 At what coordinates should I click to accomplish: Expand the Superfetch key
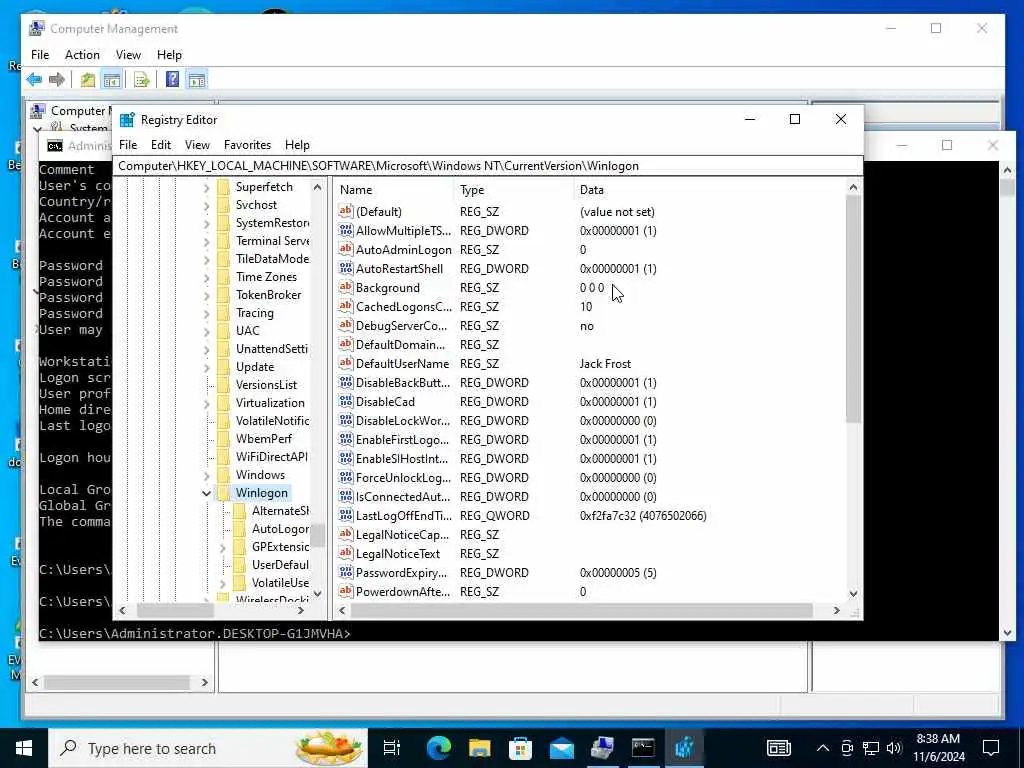pyautogui.click(x=206, y=187)
